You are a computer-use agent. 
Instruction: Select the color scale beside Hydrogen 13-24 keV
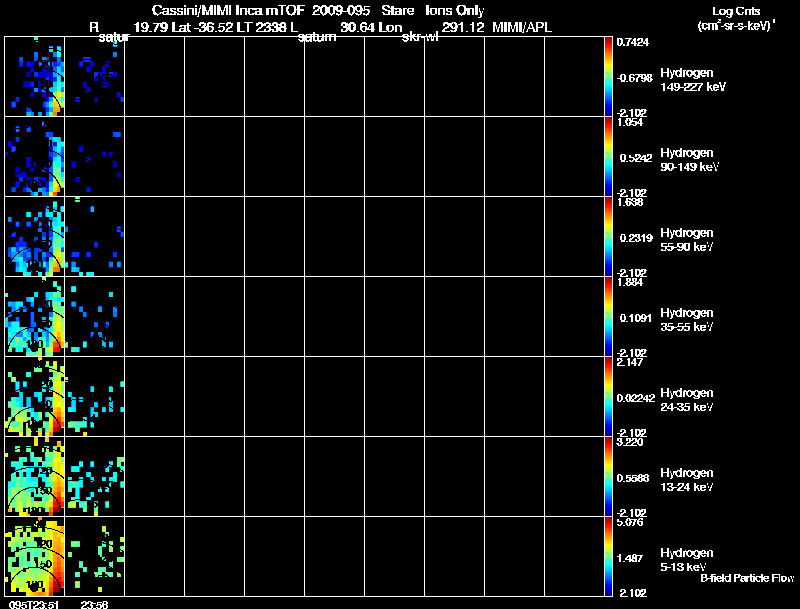pyautogui.click(x=608, y=477)
